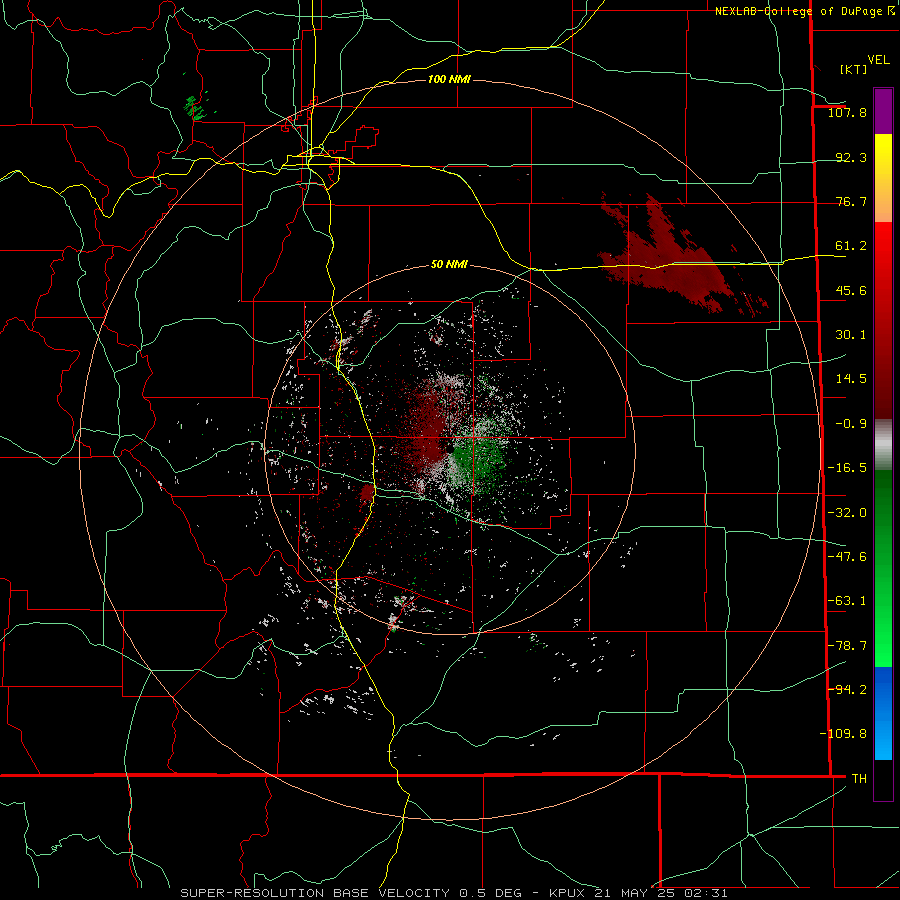900x900 pixels.
Task: Click the small round red echo beside highway
Action: (x=366, y=492)
